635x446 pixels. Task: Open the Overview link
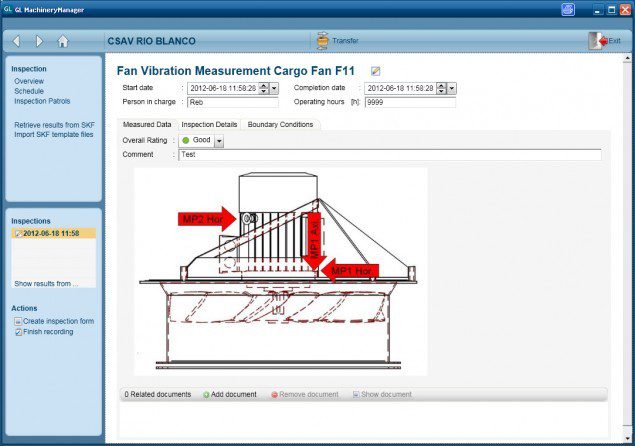[x=29, y=81]
